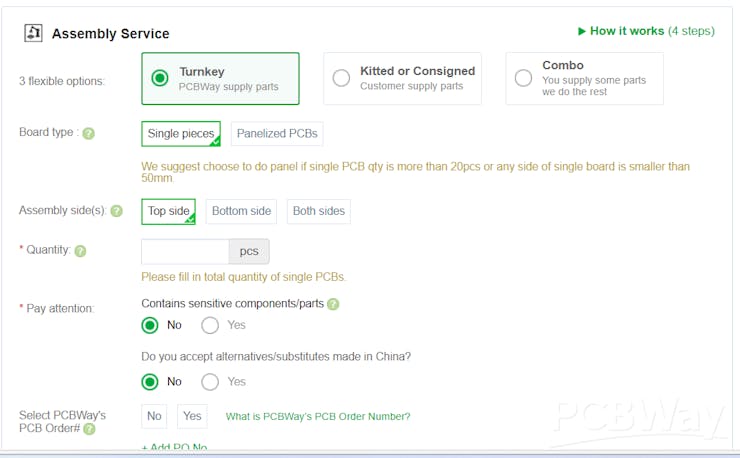This screenshot has width=740, height=458.
Task: Click help icon under PCB Order# label
Action: pos(89,429)
